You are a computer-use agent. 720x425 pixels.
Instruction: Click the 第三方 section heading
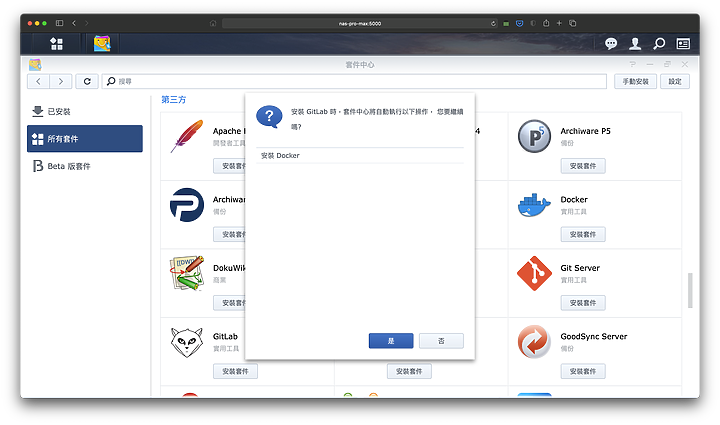174,99
